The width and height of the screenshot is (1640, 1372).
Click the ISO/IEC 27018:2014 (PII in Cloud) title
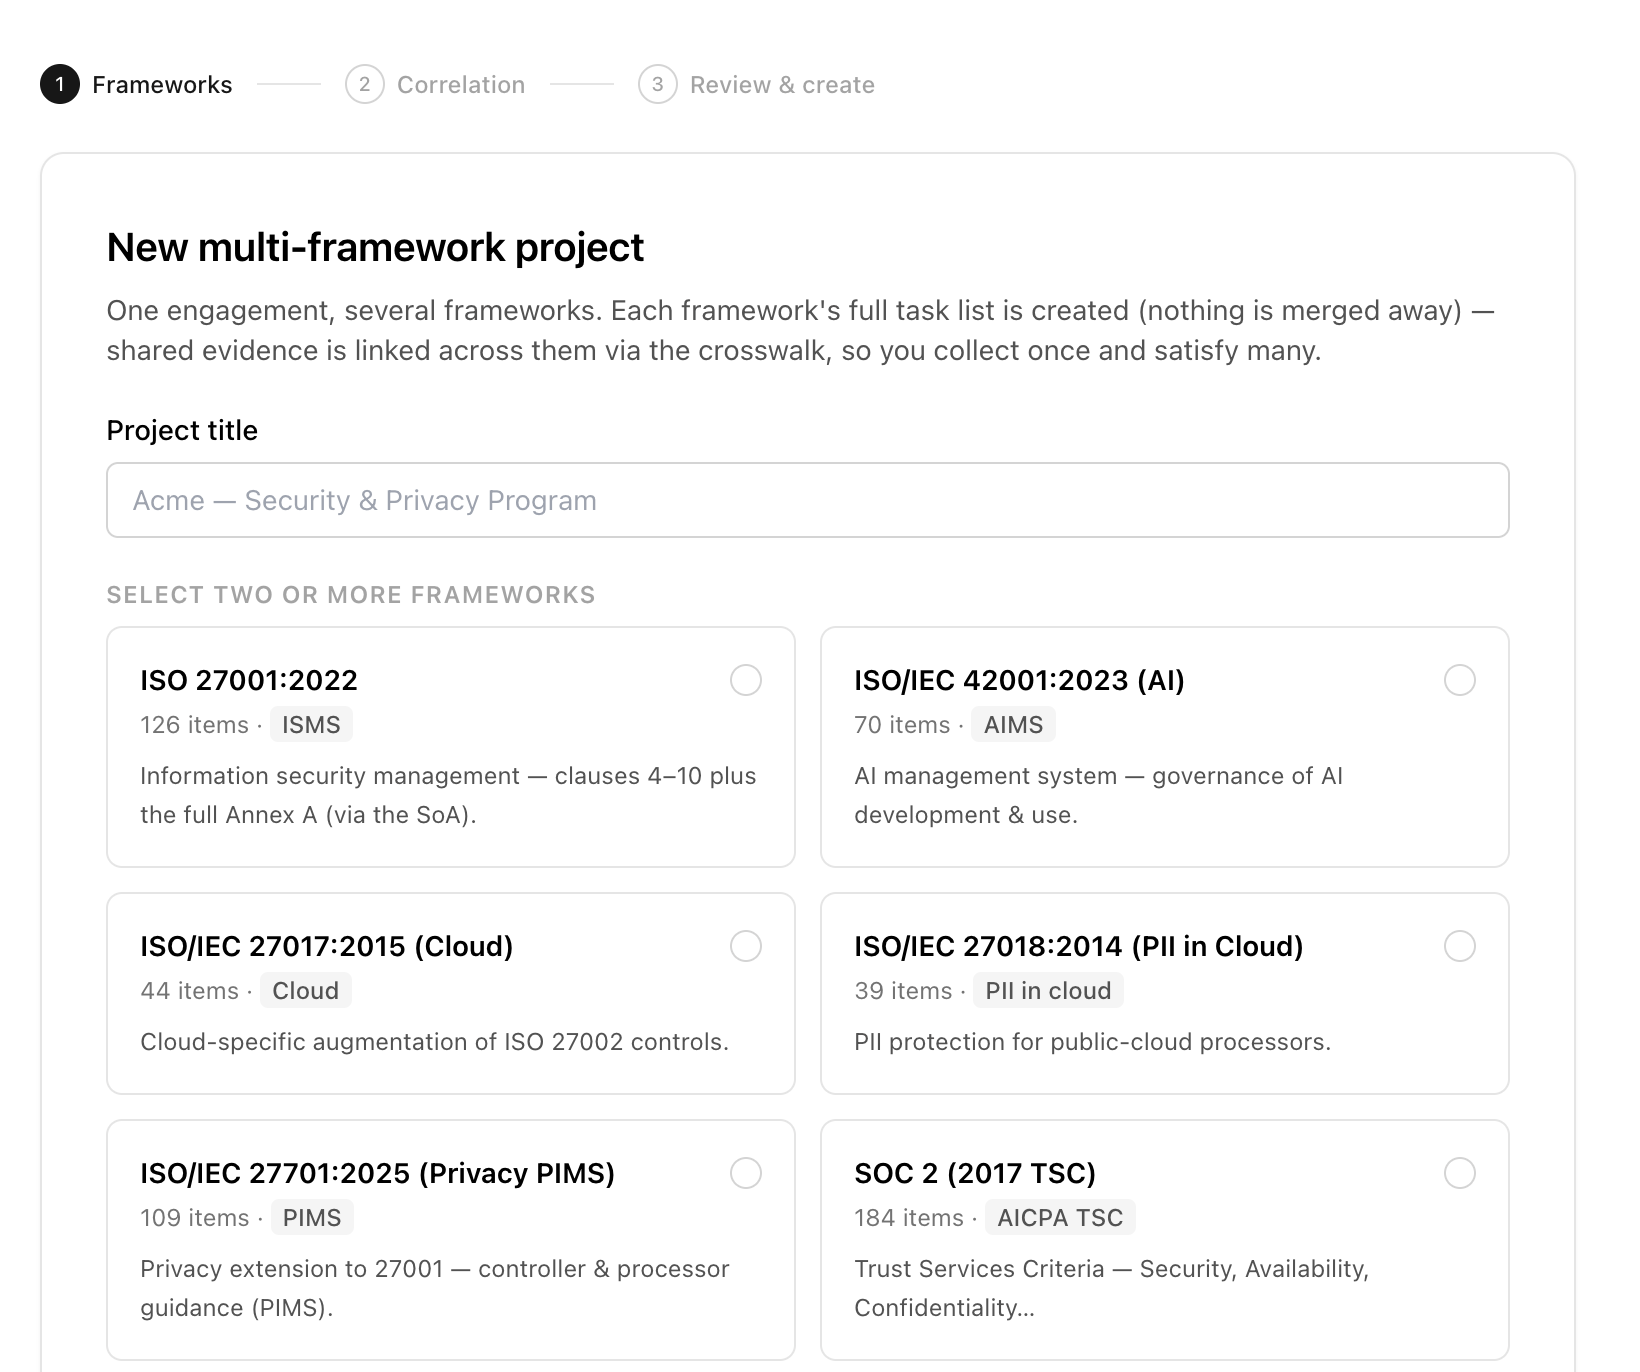tap(1079, 946)
